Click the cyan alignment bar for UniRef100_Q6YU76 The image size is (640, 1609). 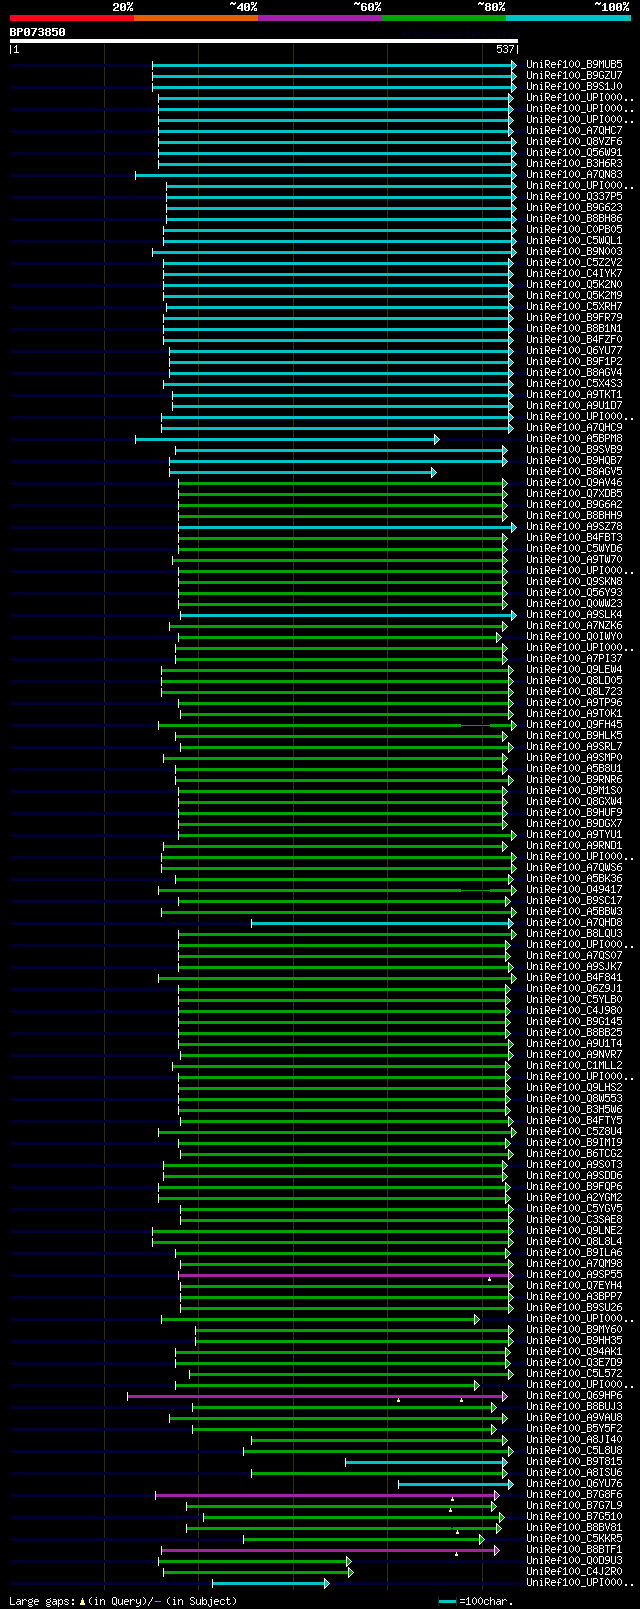pos(455,1483)
